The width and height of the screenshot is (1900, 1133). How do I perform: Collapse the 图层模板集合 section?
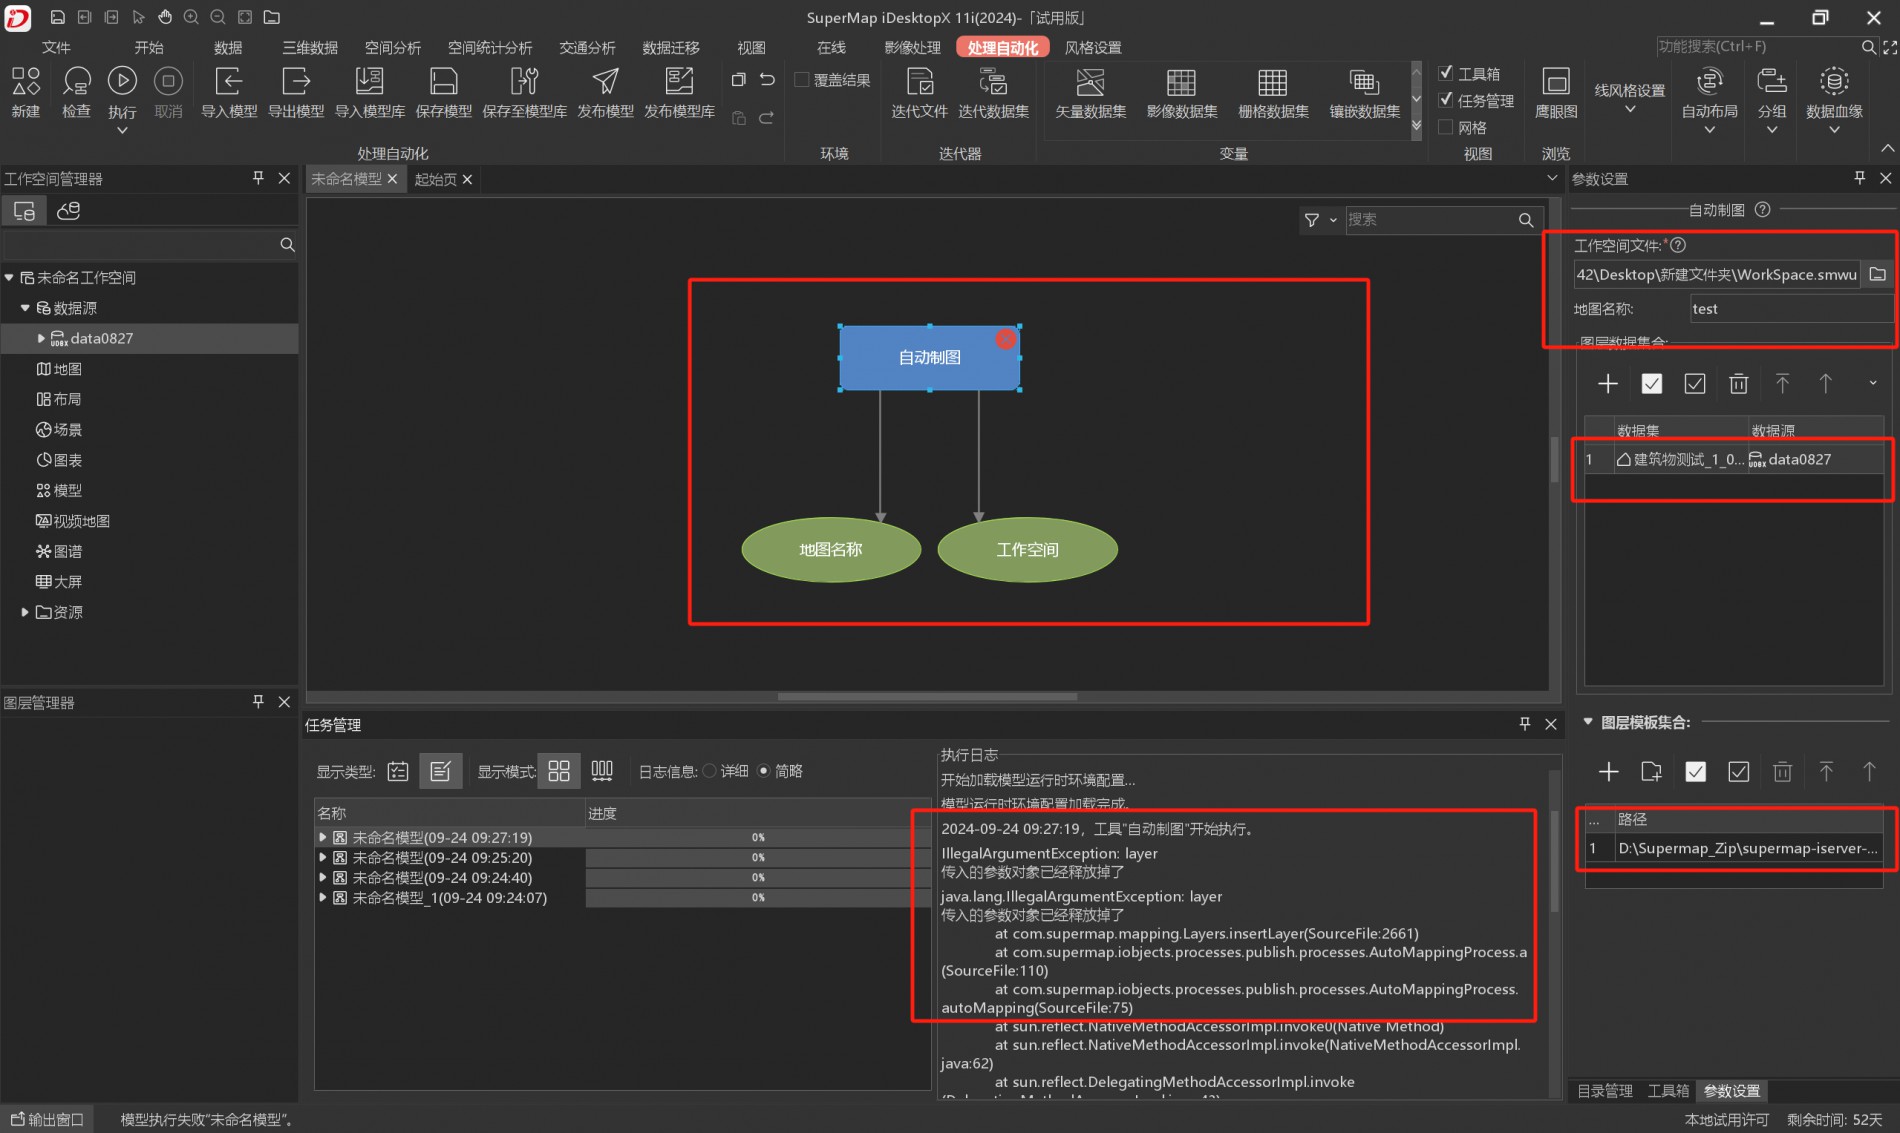tap(1588, 722)
